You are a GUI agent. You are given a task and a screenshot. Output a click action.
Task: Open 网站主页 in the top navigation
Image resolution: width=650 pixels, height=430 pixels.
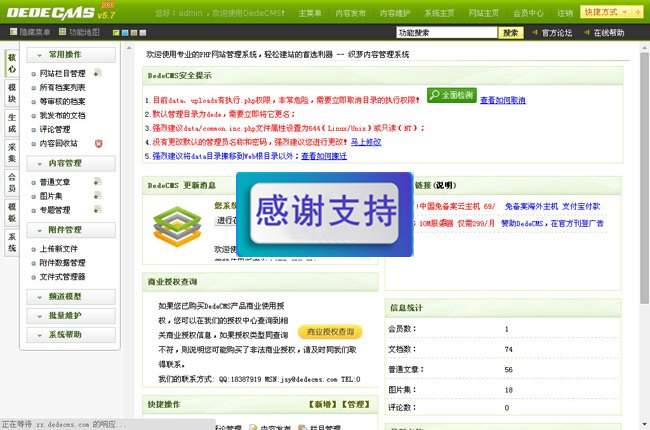pyautogui.click(x=484, y=13)
